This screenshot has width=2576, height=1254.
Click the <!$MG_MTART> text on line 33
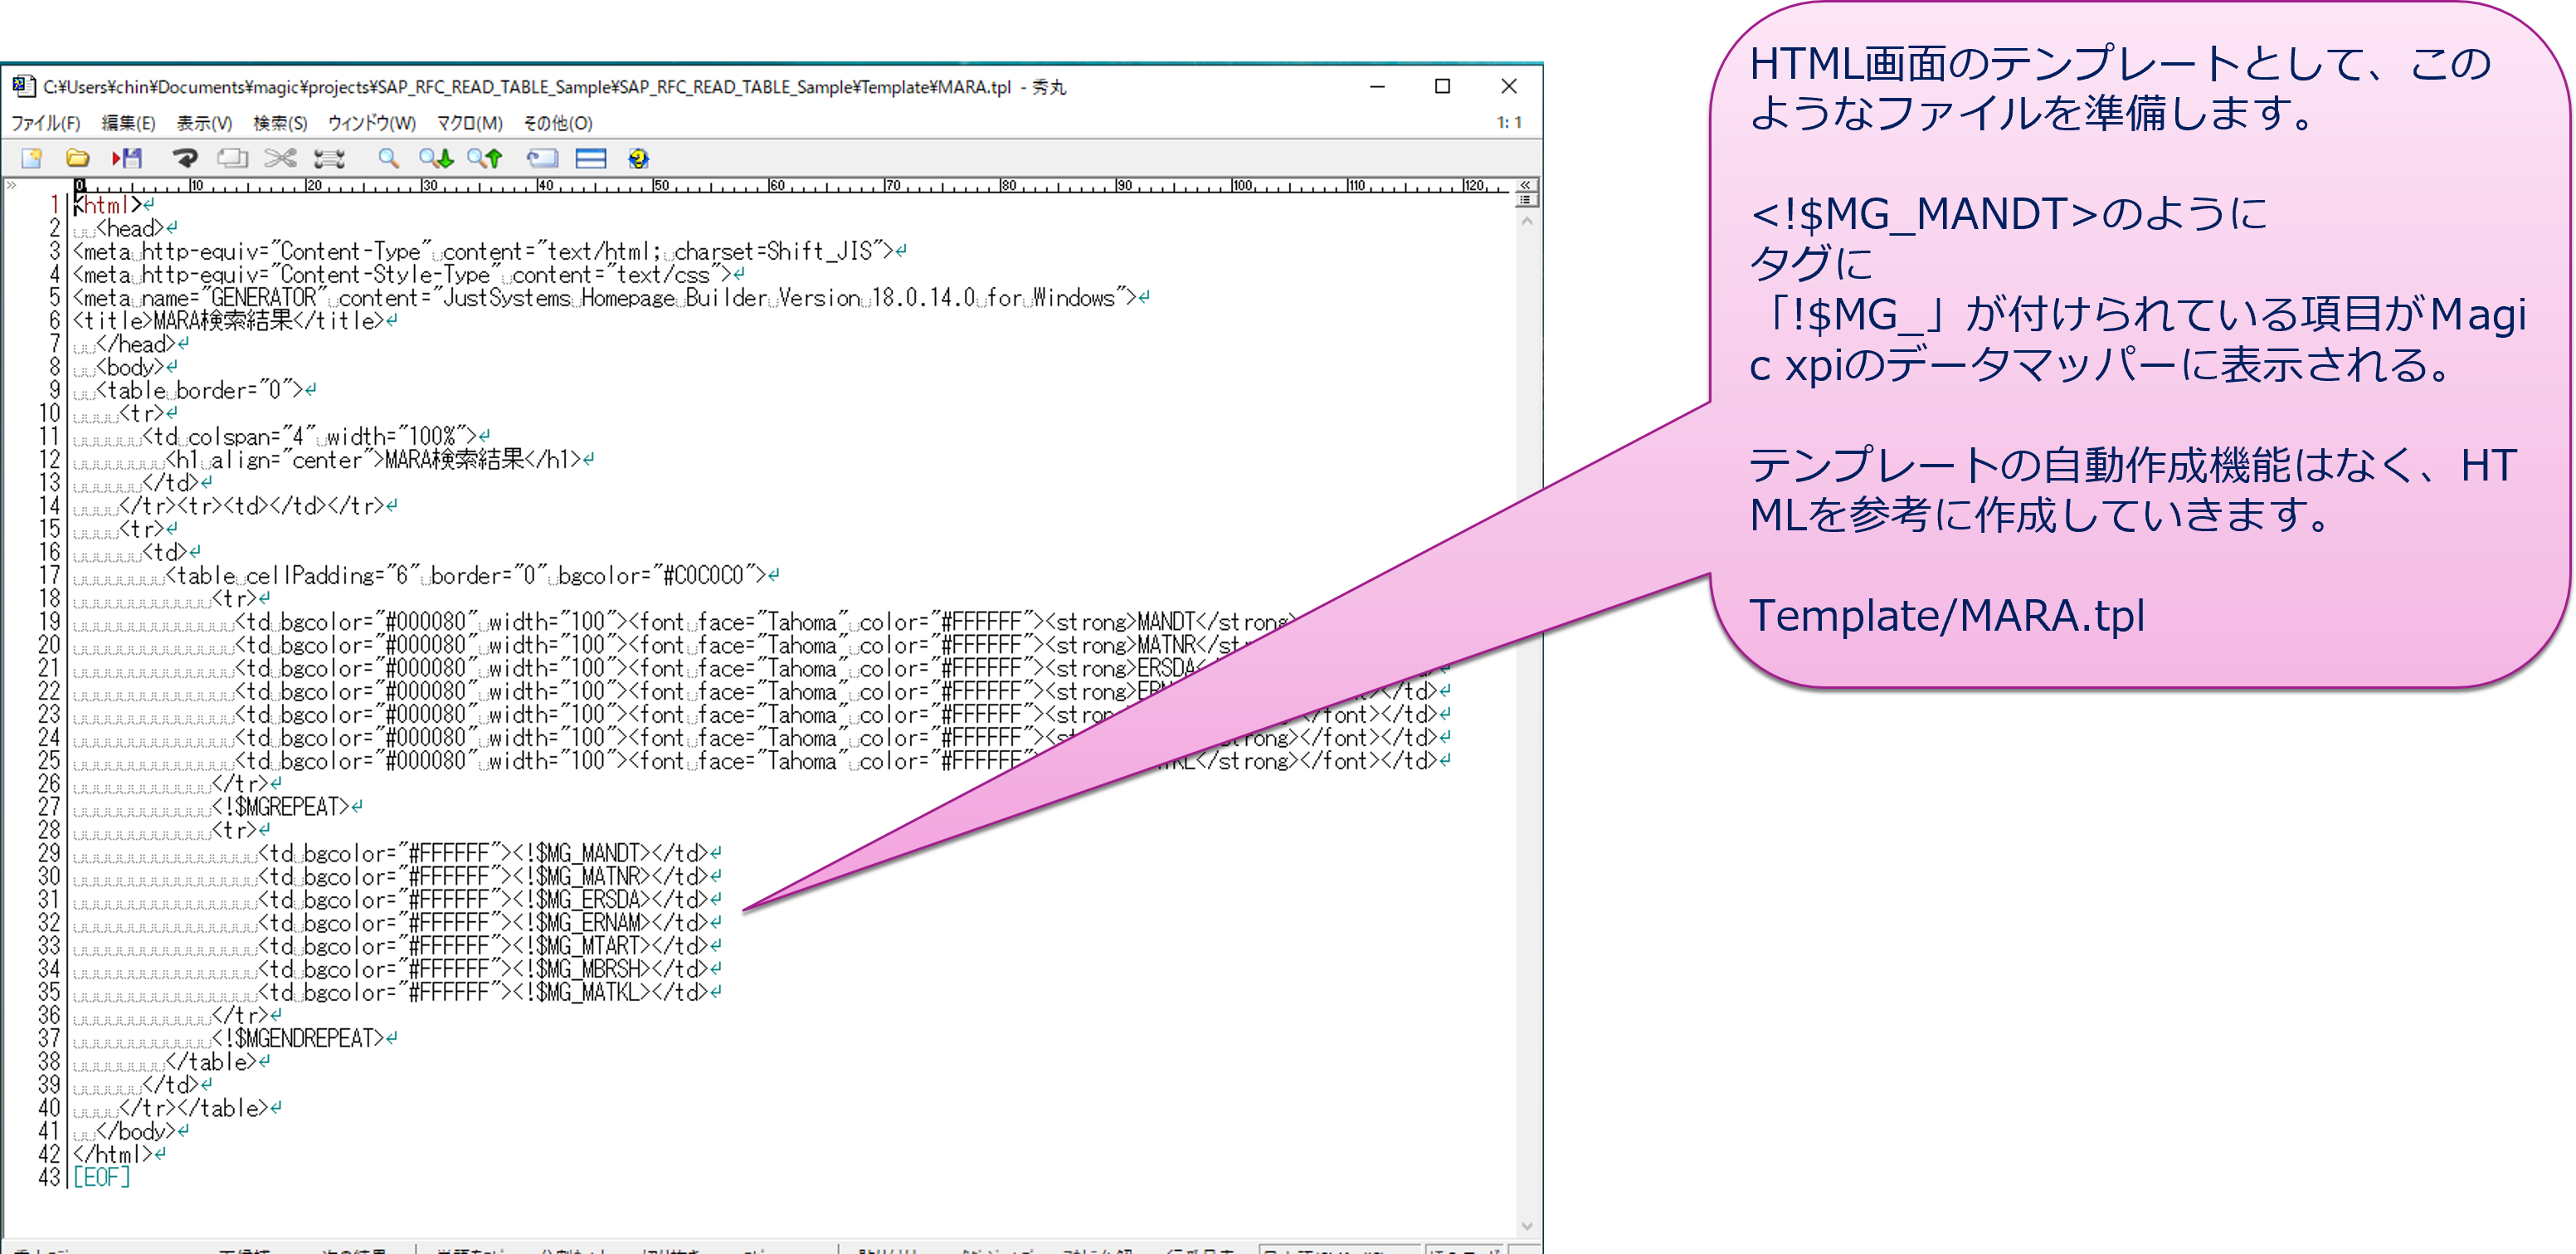click(x=582, y=946)
